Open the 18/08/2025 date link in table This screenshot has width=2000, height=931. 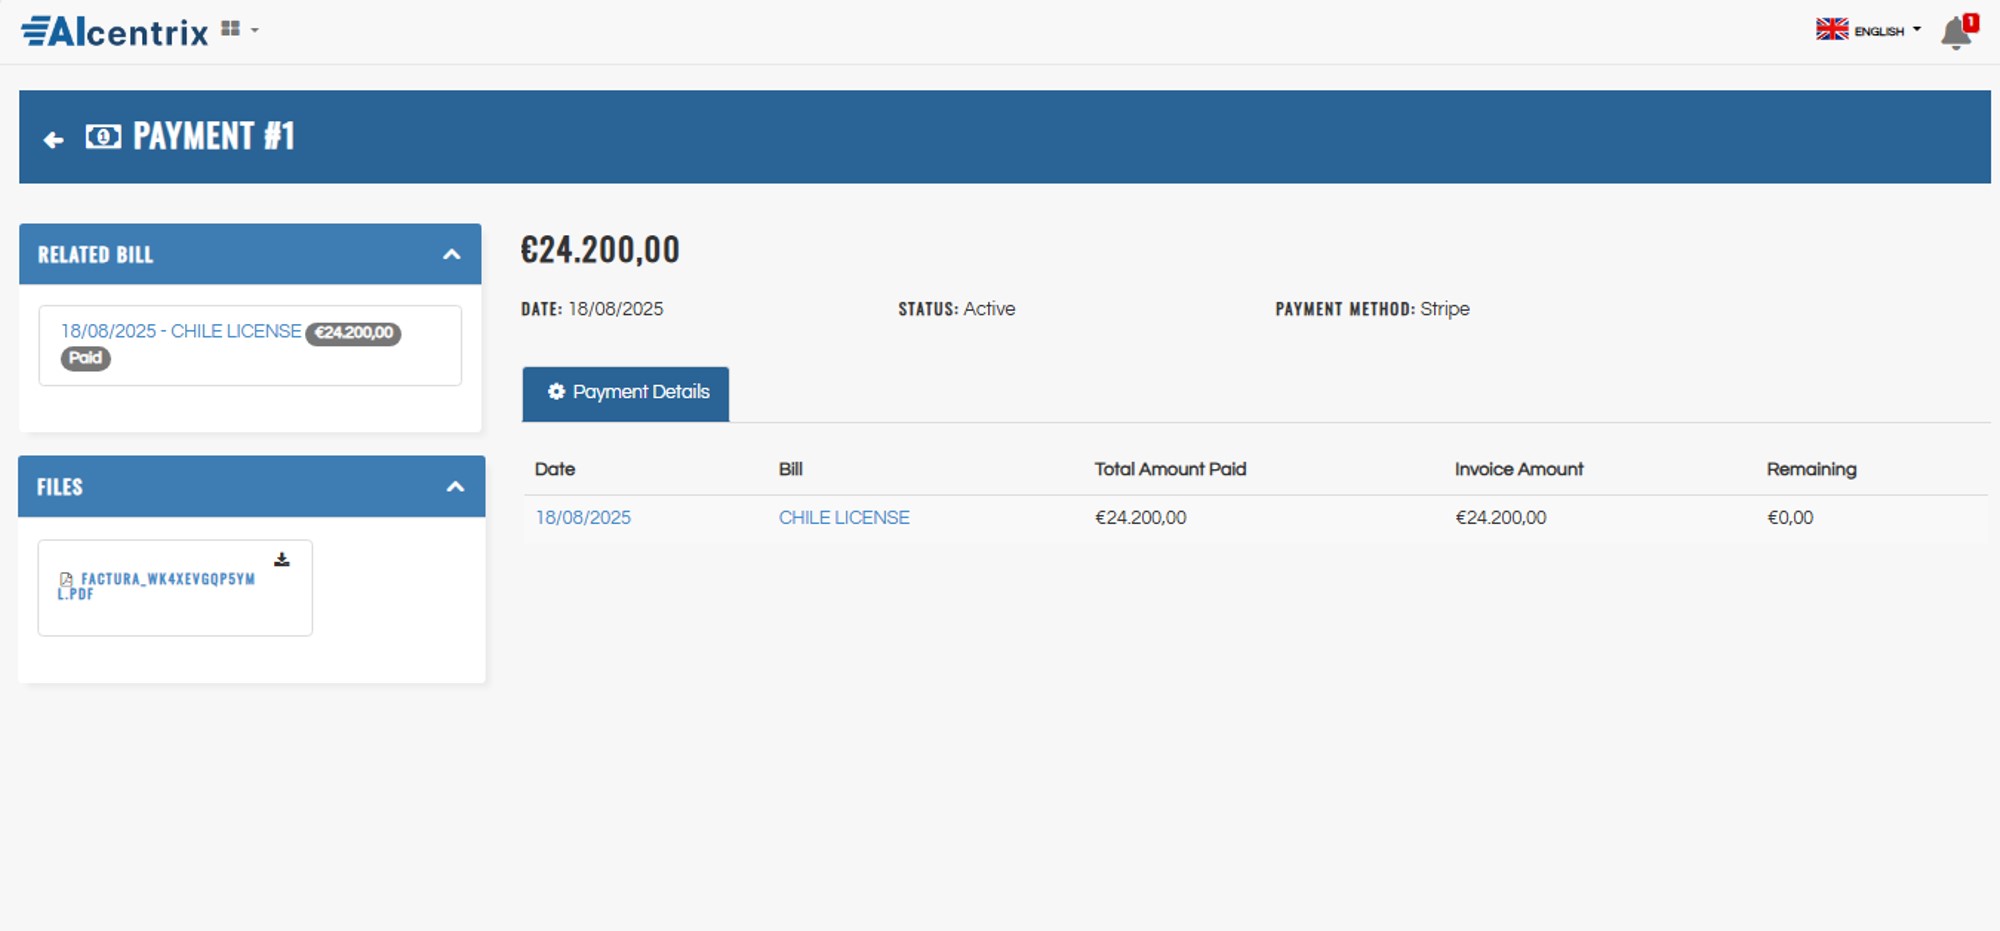pyautogui.click(x=583, y=518)
